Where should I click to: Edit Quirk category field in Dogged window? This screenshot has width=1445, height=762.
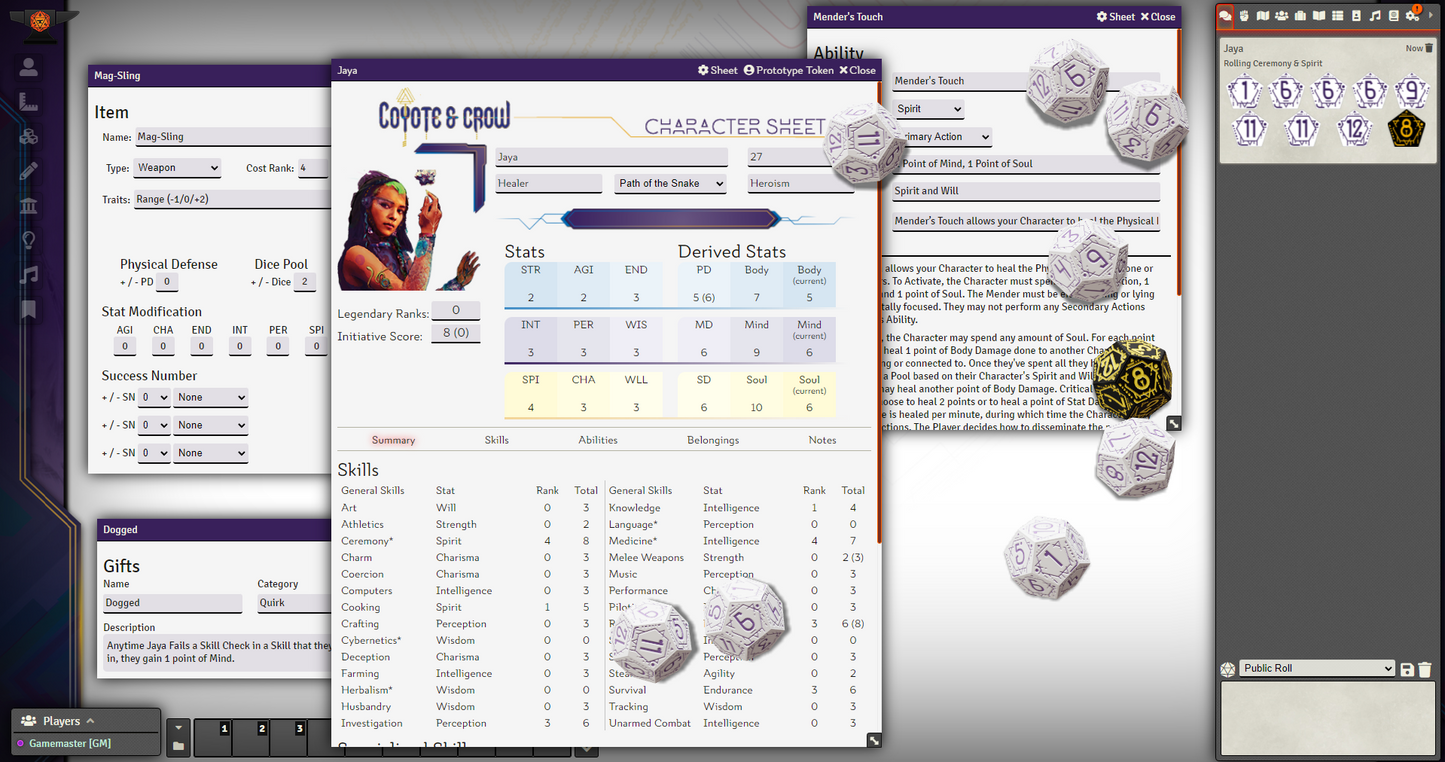coord(294,603)
